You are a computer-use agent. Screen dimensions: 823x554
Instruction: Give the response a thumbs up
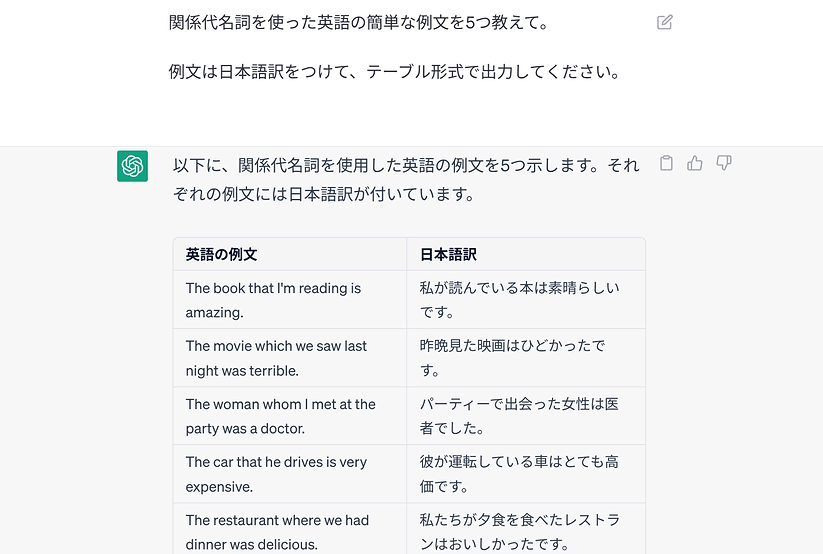(694, 163)
